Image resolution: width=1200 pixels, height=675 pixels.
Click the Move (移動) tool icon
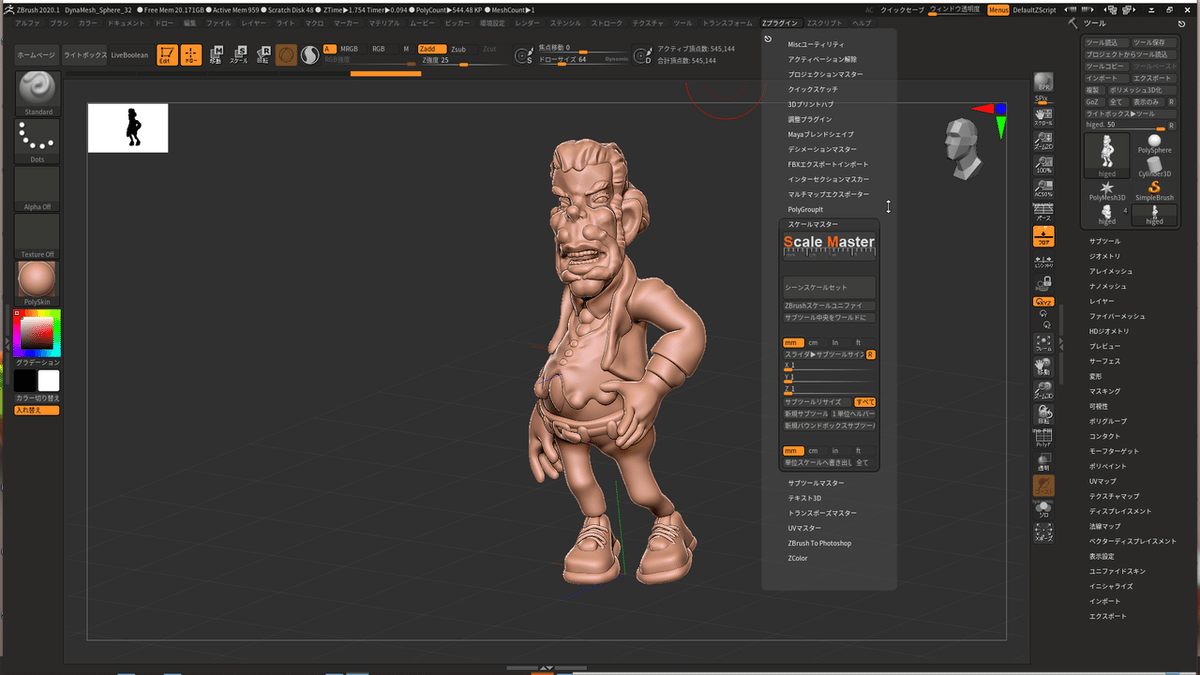click(x=216, y=54)
